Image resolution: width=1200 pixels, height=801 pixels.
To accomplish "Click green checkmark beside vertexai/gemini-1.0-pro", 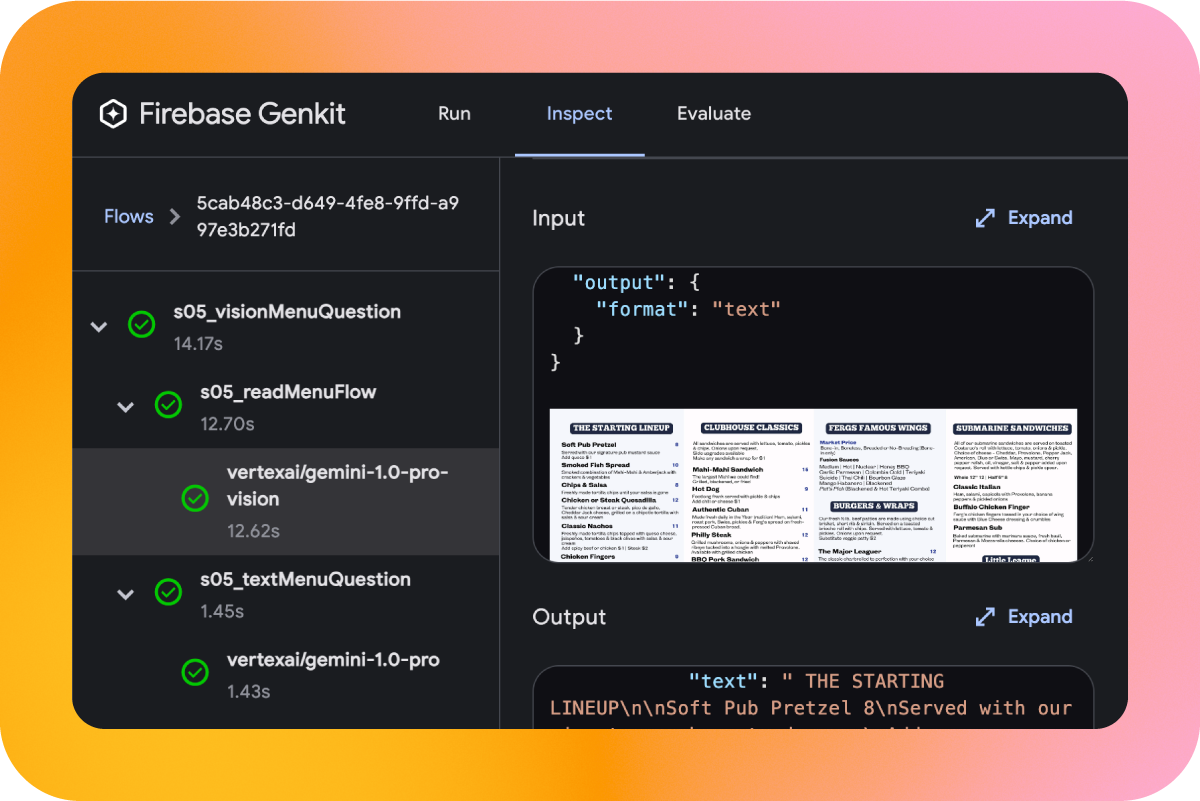I will coord(195,673).
